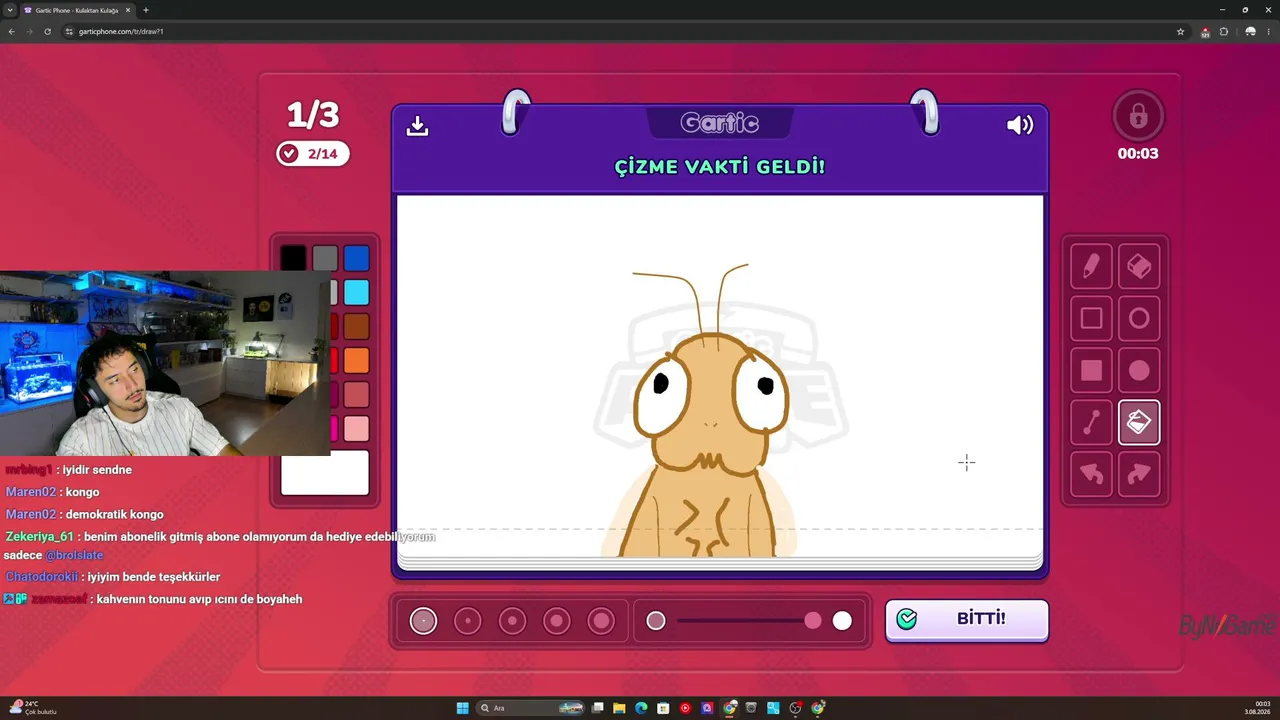Mute game sound with the speaker icon
The height and width of the screenshot is (720, 1280).
point(1020,125)
